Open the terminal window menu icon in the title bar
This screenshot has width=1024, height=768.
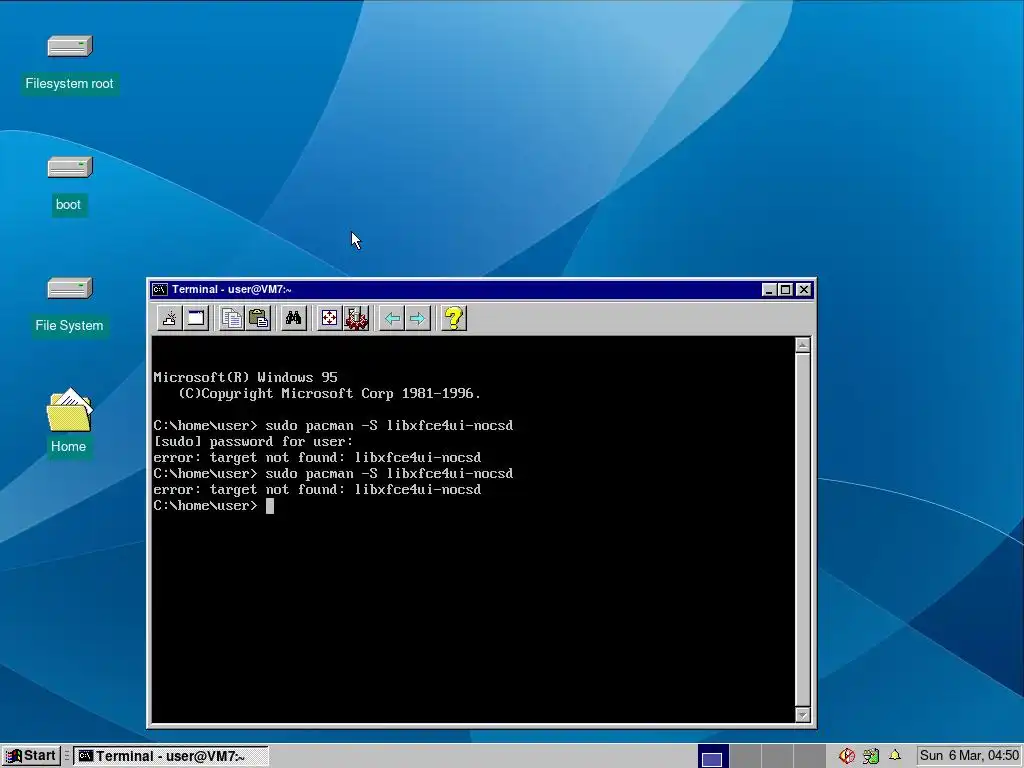click(160, 289)
